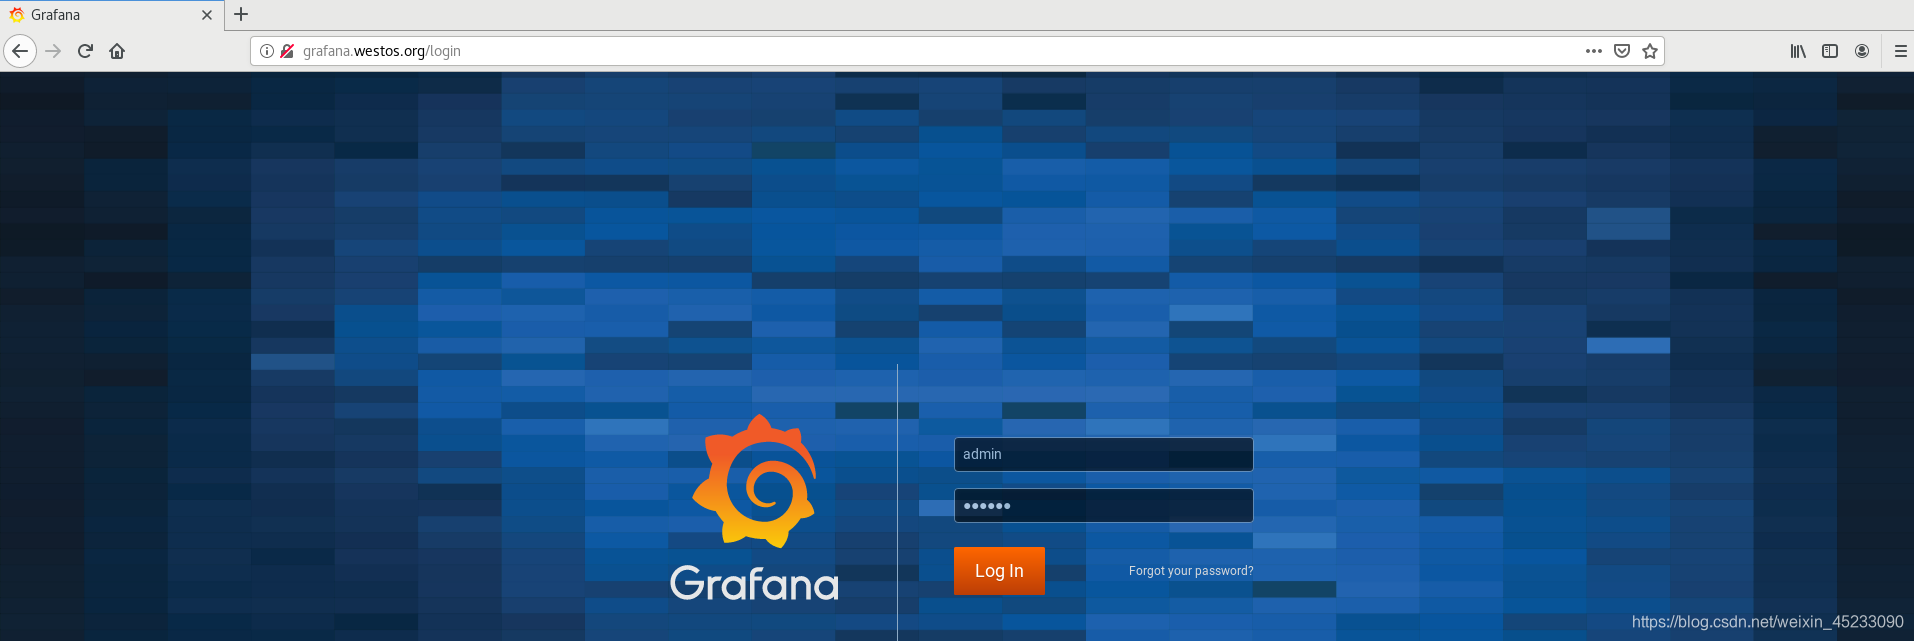The width and height of the screenshot is (1914, 641).
Task: Select the Grafana browser tab
Action: pos(111,15)
